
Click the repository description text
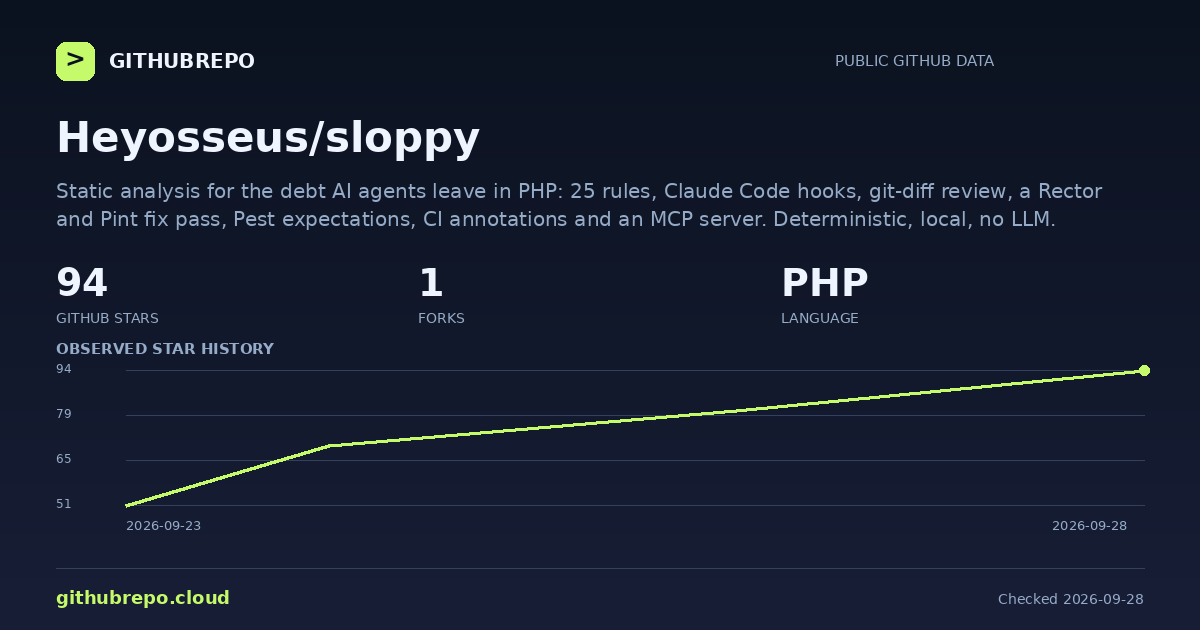579,205
